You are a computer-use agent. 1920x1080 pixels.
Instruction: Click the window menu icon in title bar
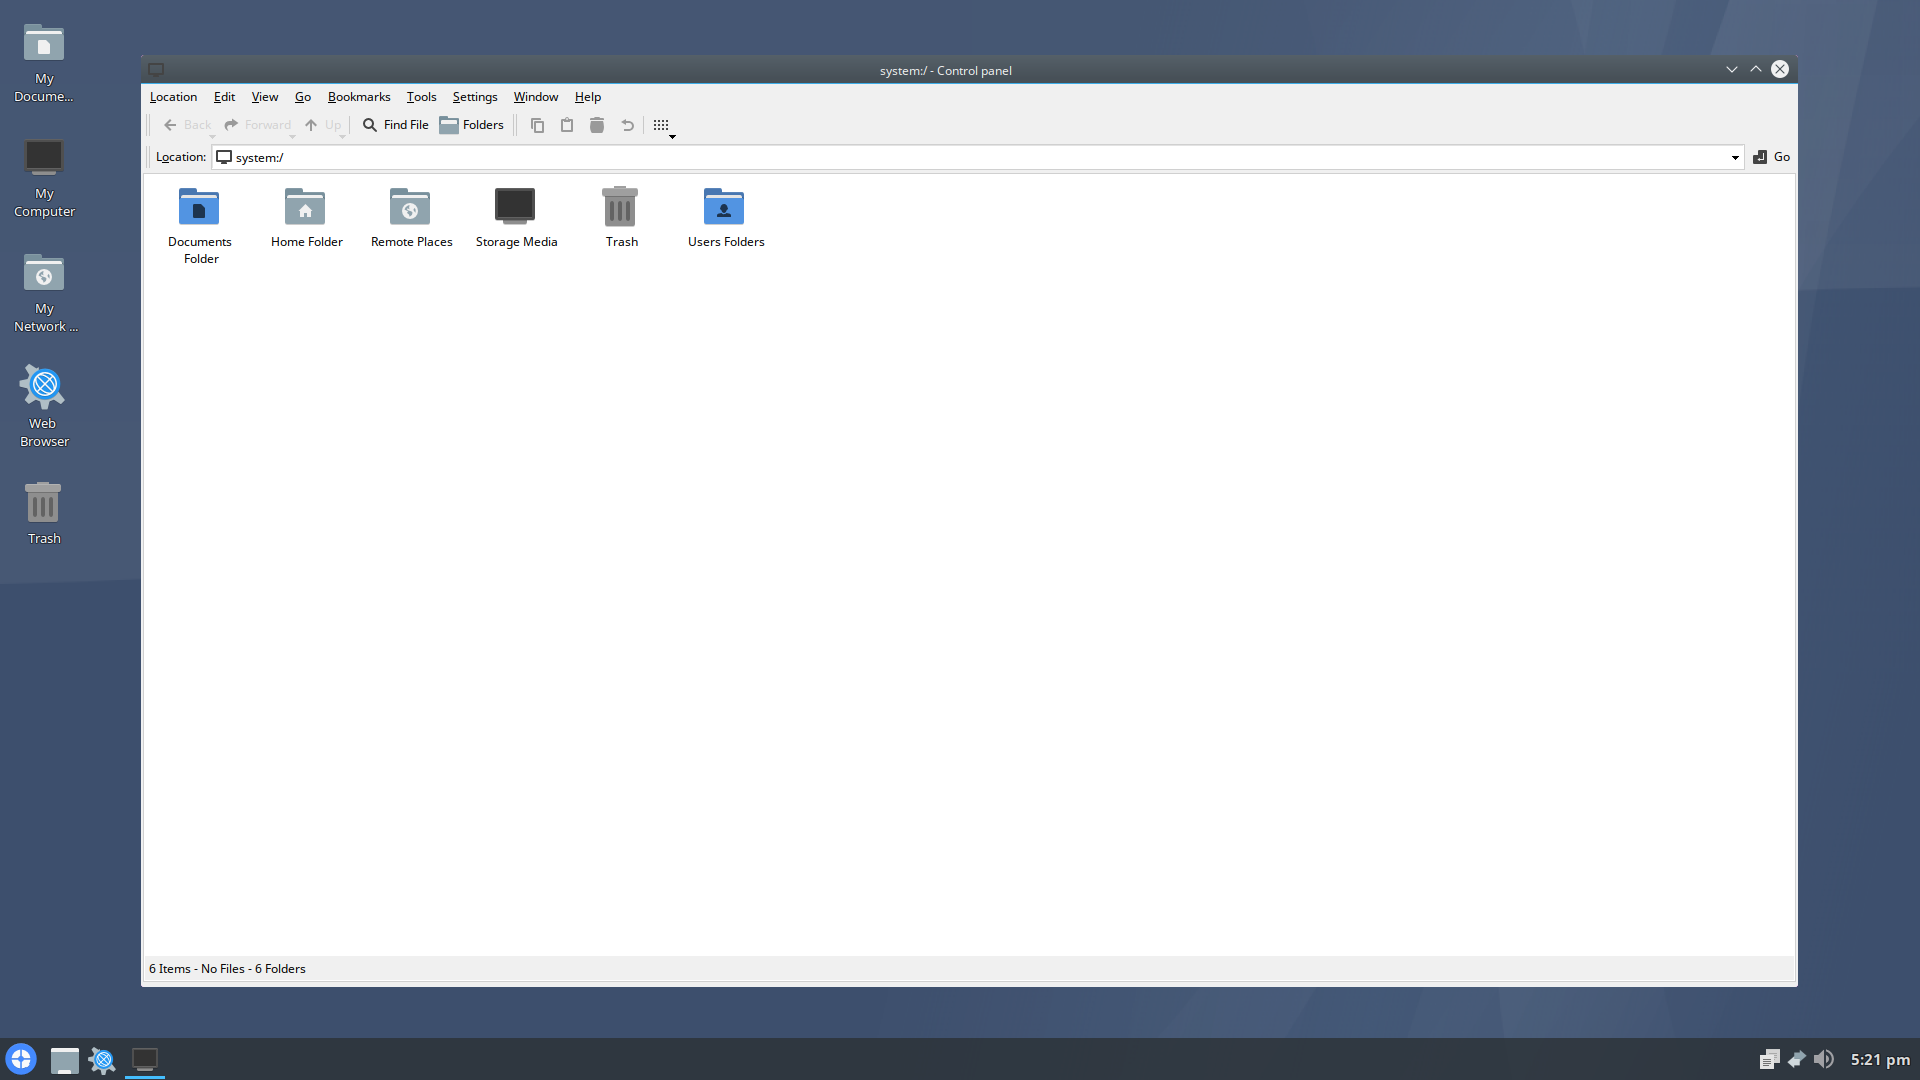pos(156,70)
